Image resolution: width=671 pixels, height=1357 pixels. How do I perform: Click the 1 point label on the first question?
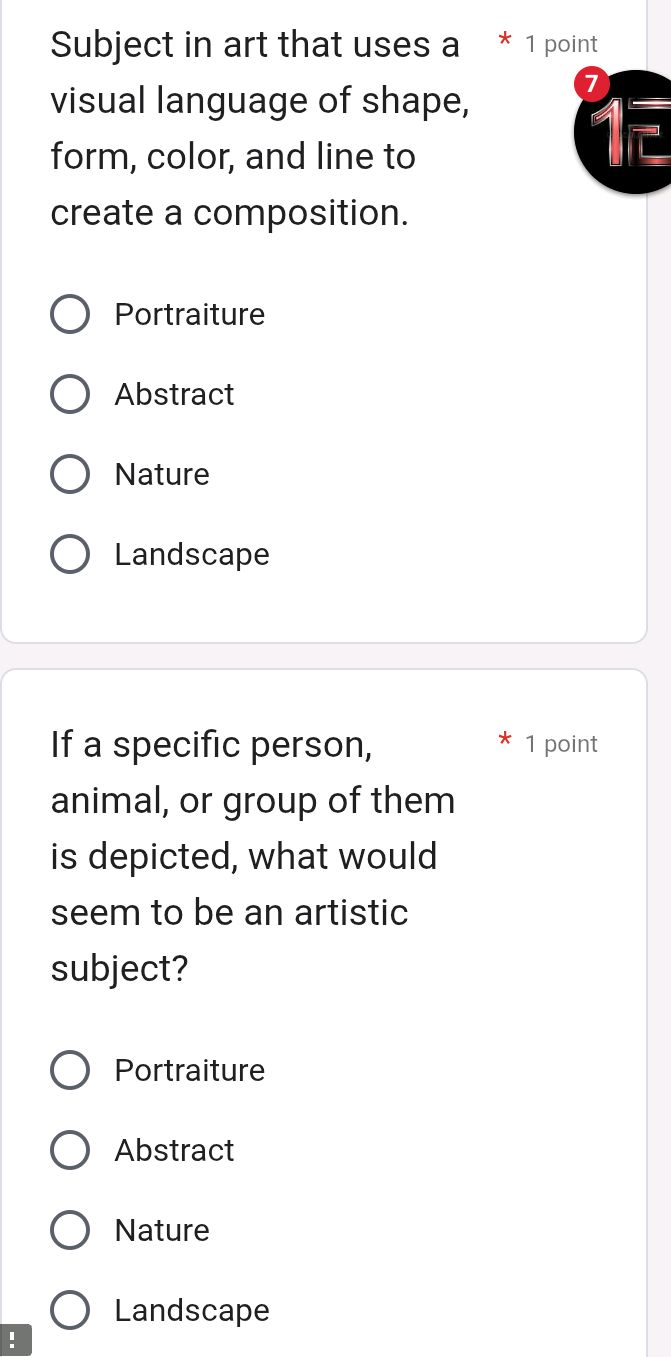coord(561,43)
